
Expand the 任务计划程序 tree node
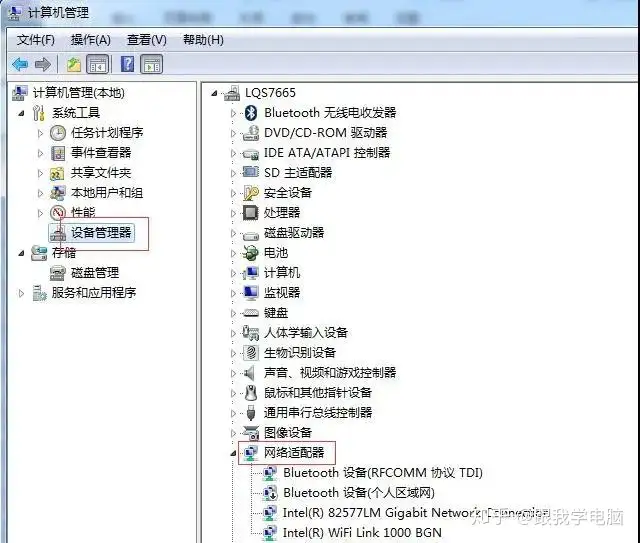[40, 133]
